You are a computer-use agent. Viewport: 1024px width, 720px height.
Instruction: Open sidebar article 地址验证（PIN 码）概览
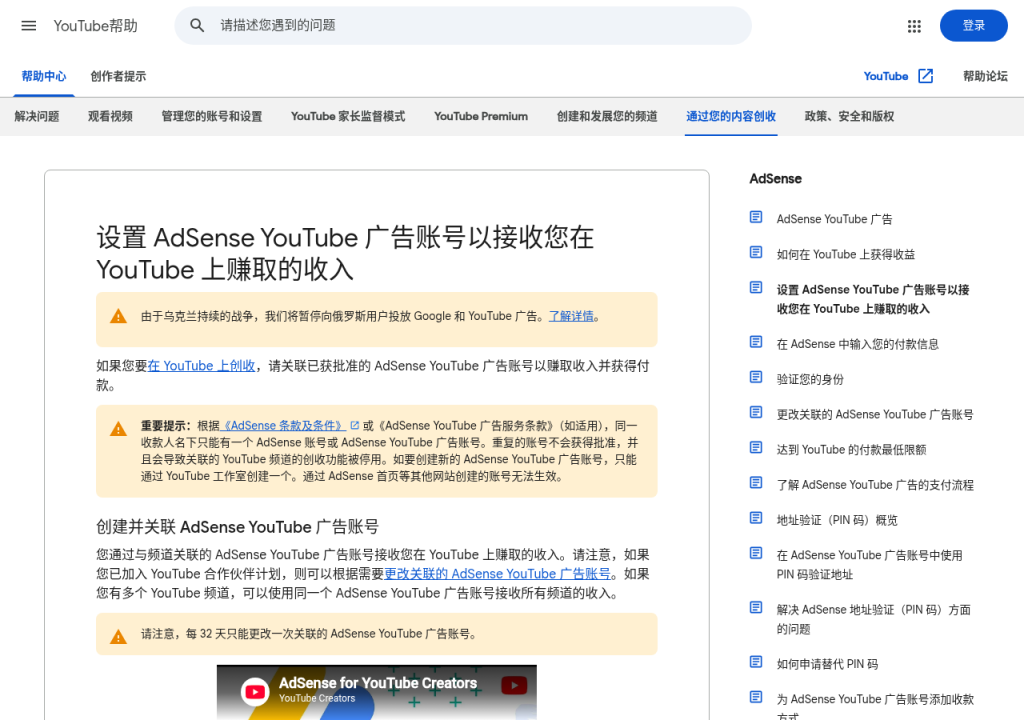pyautogui.click(x=837, y=520)
